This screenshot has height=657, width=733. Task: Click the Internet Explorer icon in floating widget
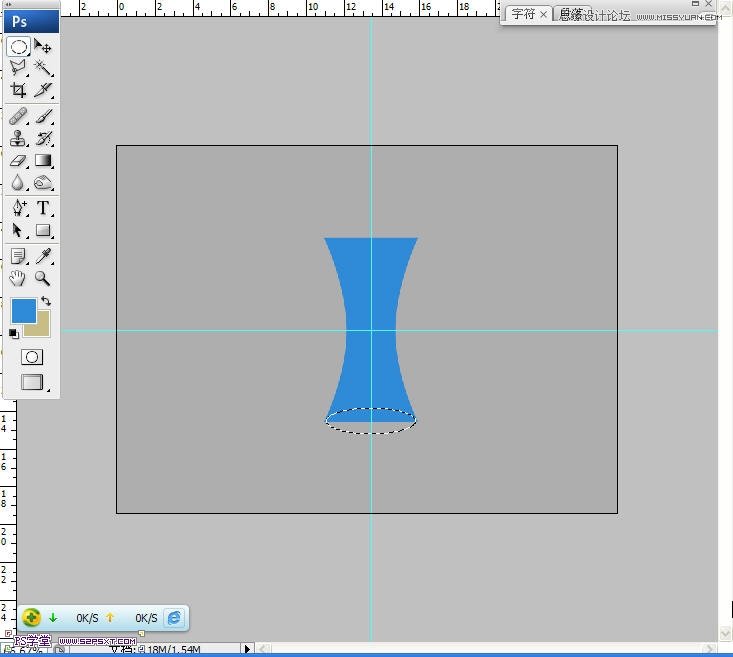(174, 618)
